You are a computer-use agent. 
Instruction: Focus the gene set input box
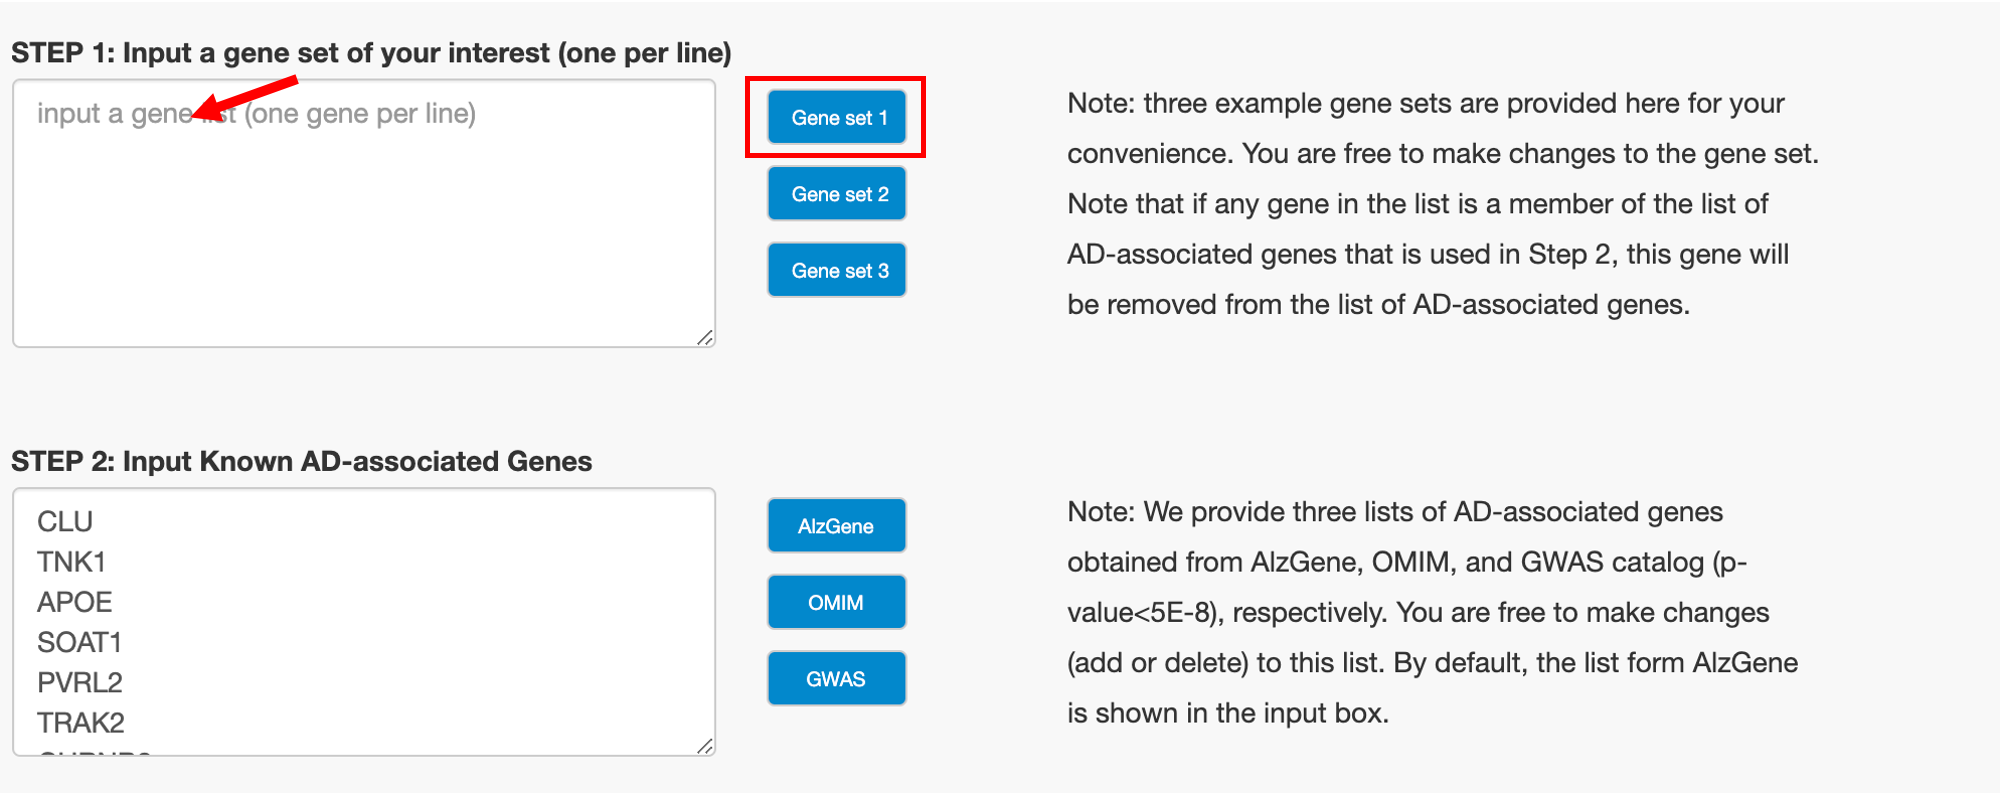(364, 230)
